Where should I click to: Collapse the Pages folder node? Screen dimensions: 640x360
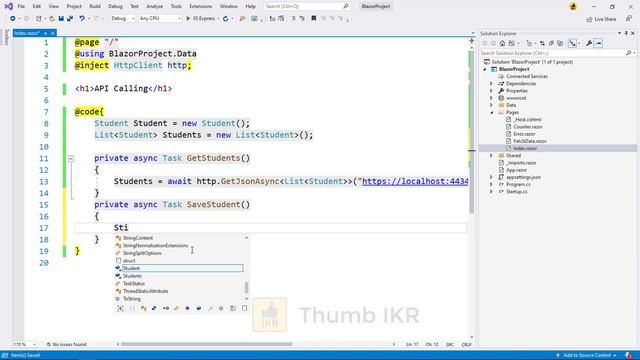[x=492, y=113]
